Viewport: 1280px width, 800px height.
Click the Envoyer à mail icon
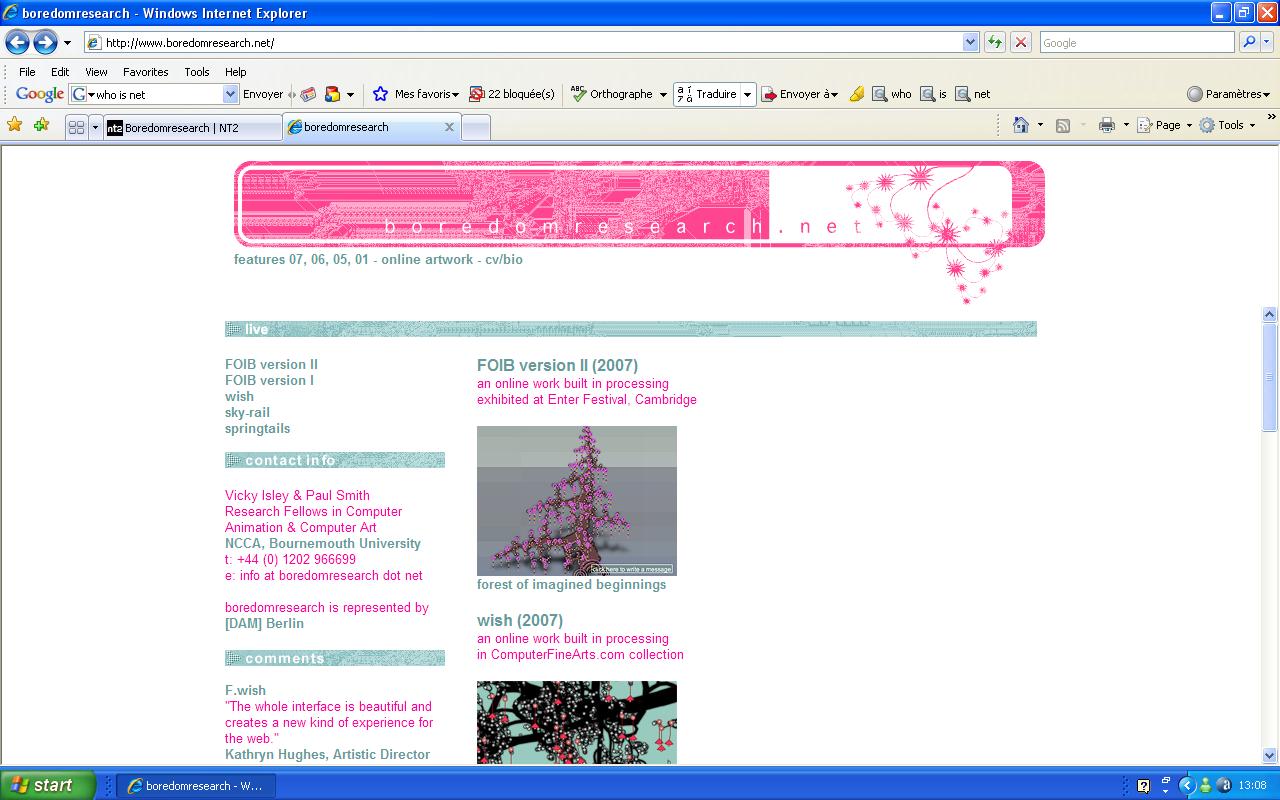click(769, 94)
